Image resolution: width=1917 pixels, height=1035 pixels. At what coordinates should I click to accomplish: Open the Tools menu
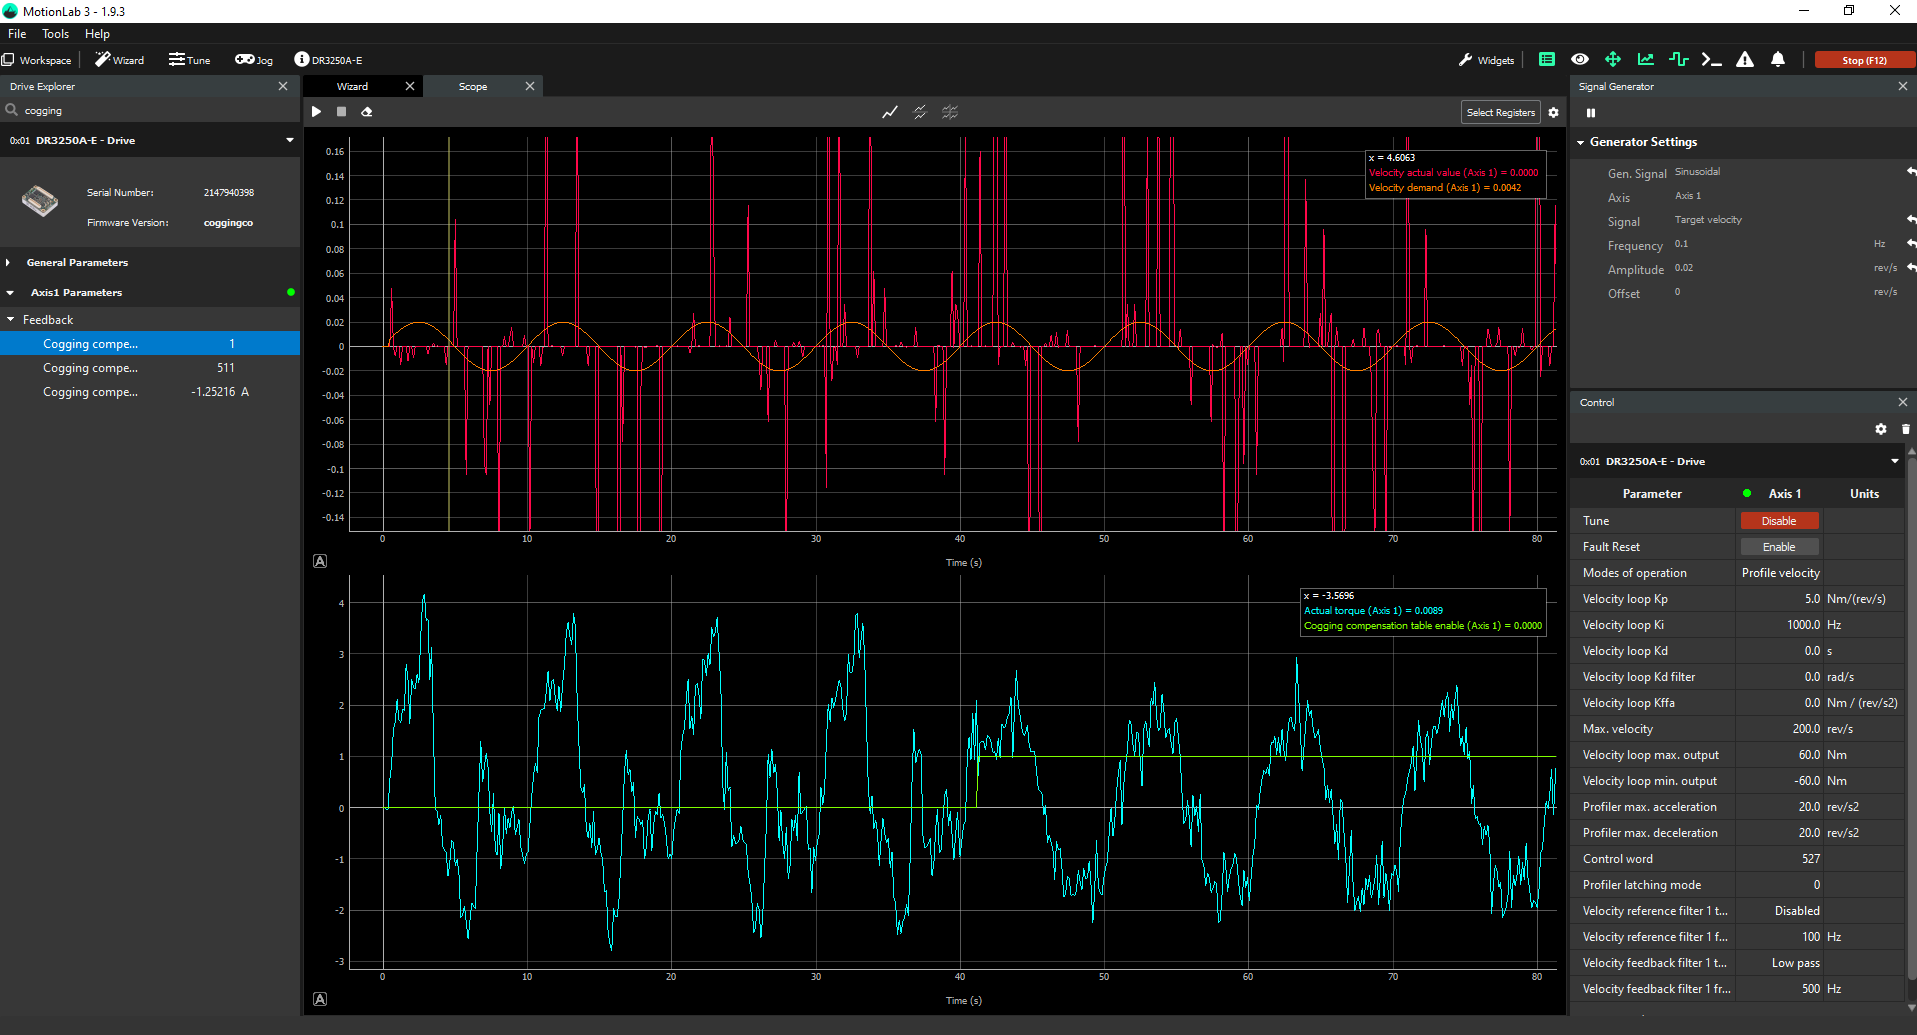pos(55,33)
